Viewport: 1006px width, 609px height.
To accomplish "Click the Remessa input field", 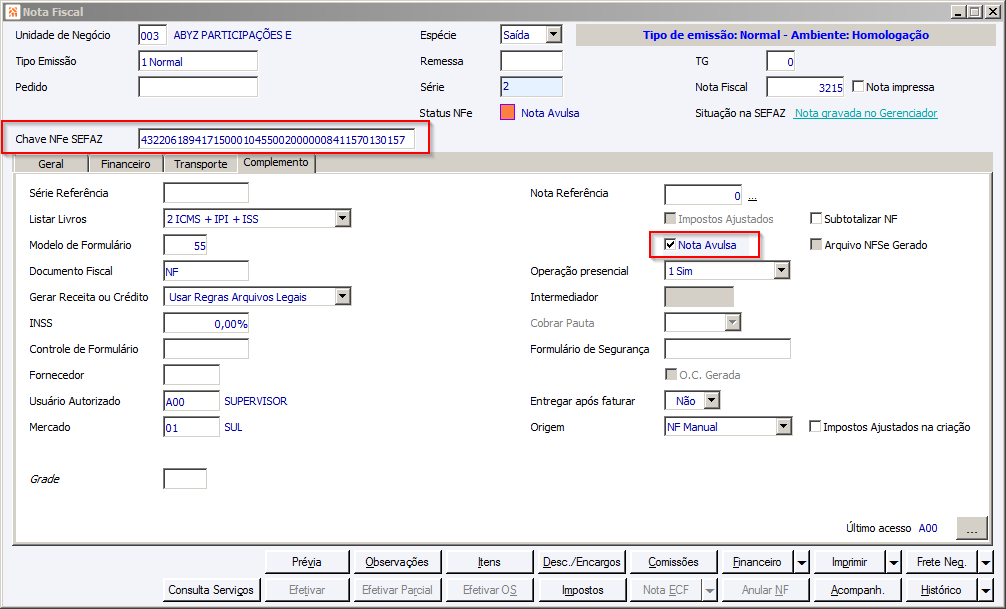I will [x=531, y=61].
